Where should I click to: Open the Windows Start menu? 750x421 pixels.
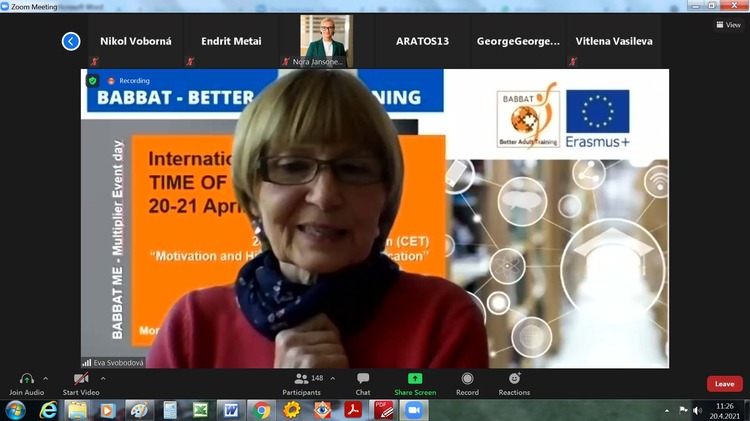coord(15,410)
